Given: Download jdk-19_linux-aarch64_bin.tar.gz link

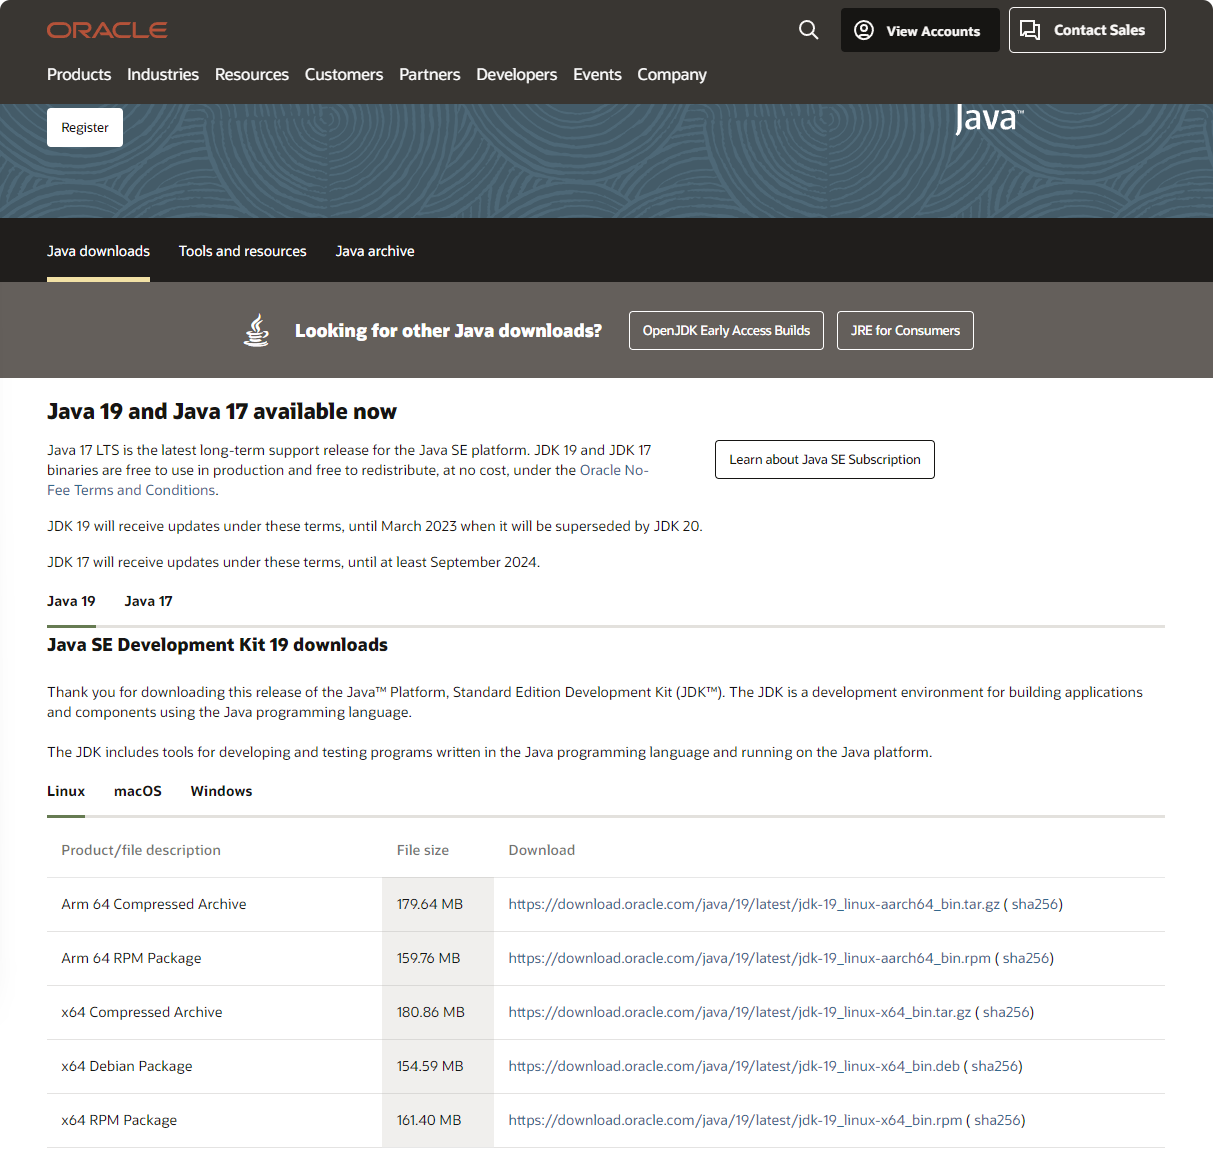Looking at the screenshot, I should coord(754,904).
